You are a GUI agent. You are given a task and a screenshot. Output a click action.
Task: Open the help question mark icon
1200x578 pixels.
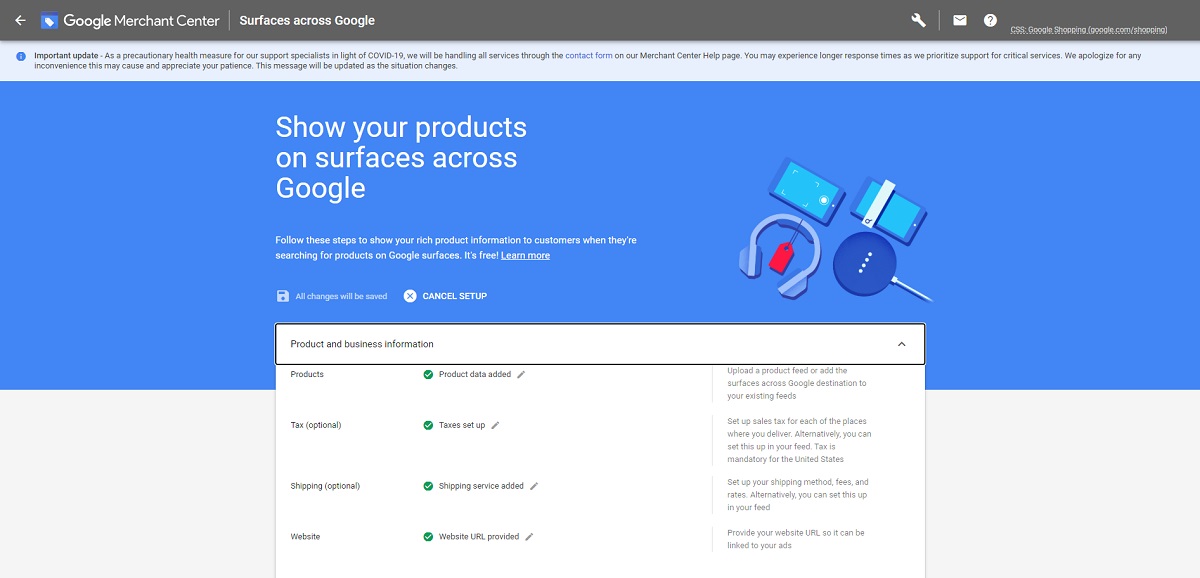pyautogui.click(x=990, y=20)
